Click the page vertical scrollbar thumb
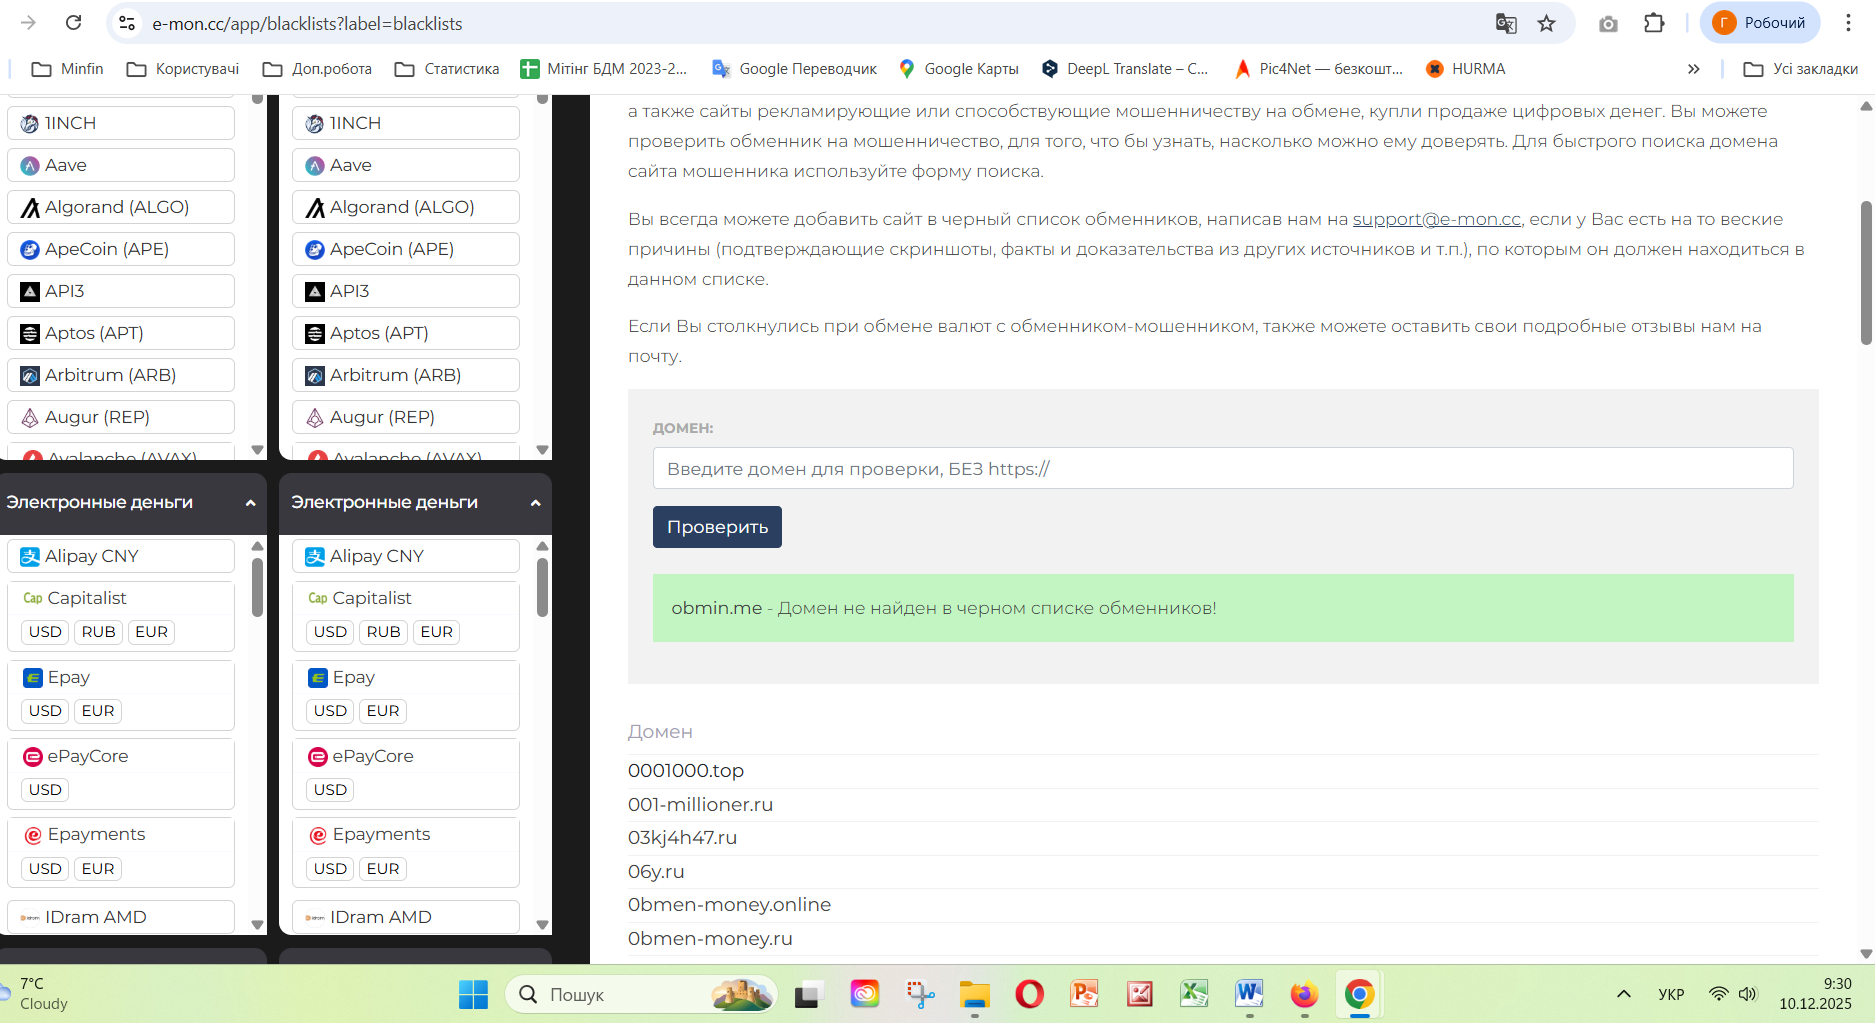1875x1023 pixels. [1866, 272]
